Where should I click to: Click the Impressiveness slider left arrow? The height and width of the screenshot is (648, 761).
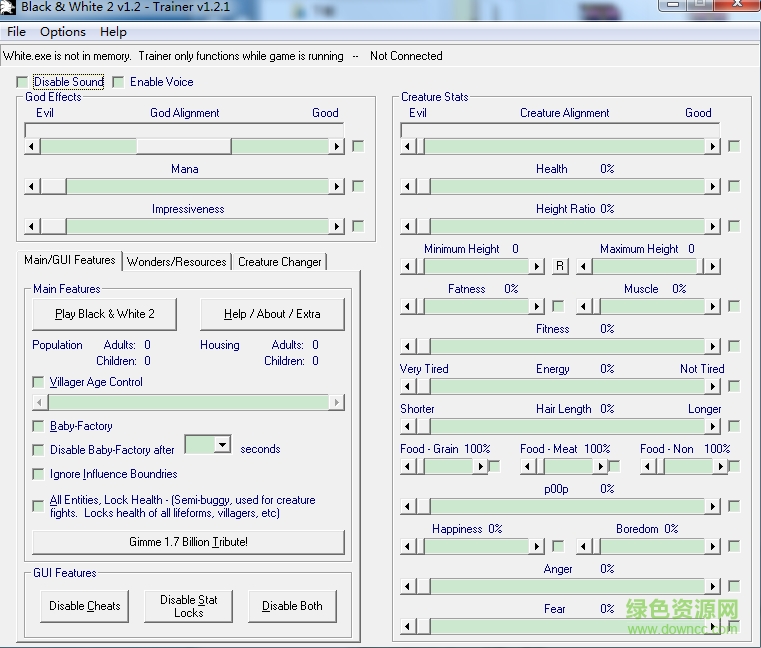click(x=32, y=226)
